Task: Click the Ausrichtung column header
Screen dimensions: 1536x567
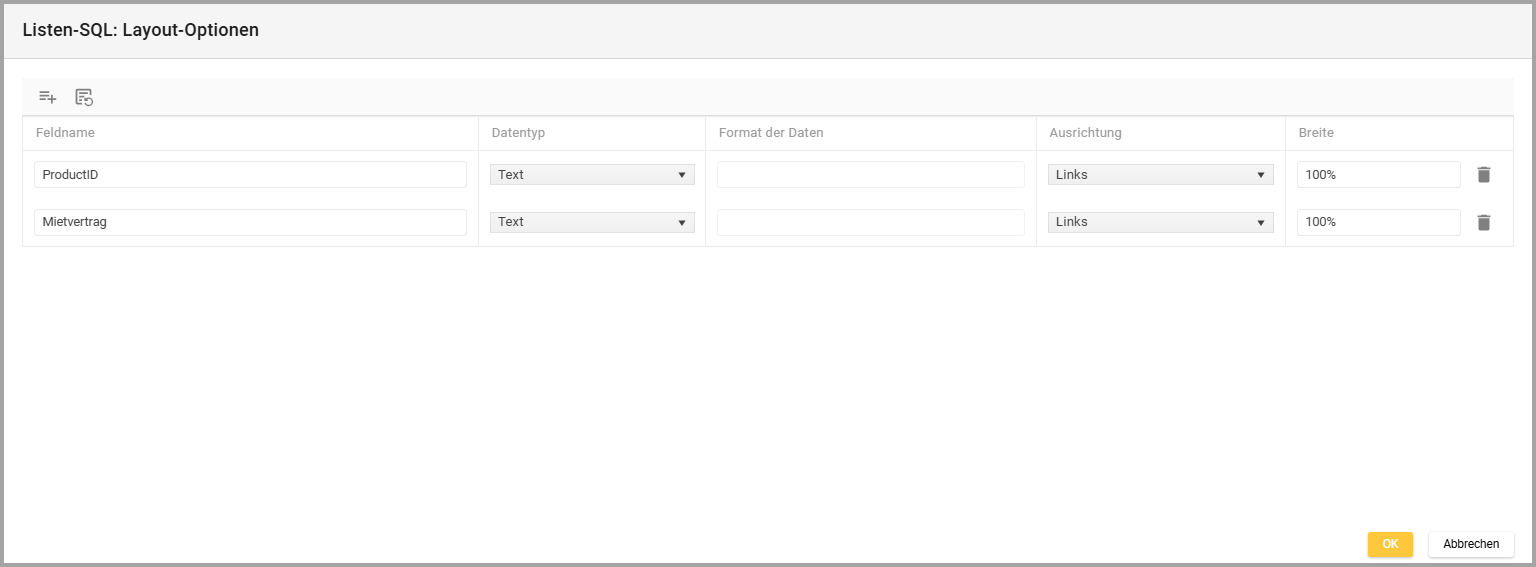Action: point(1085,133)
